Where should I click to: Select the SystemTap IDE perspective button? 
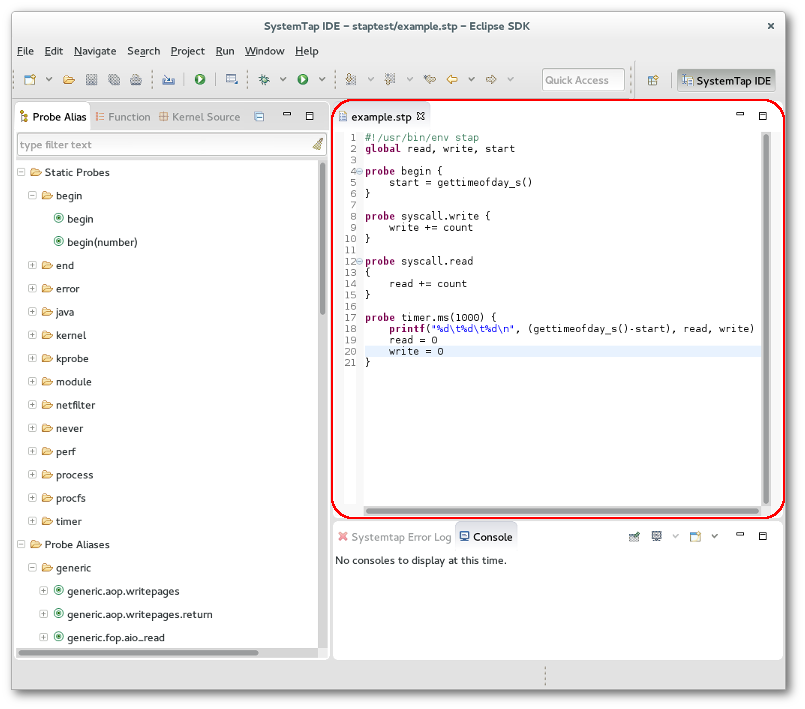[726, 81]
